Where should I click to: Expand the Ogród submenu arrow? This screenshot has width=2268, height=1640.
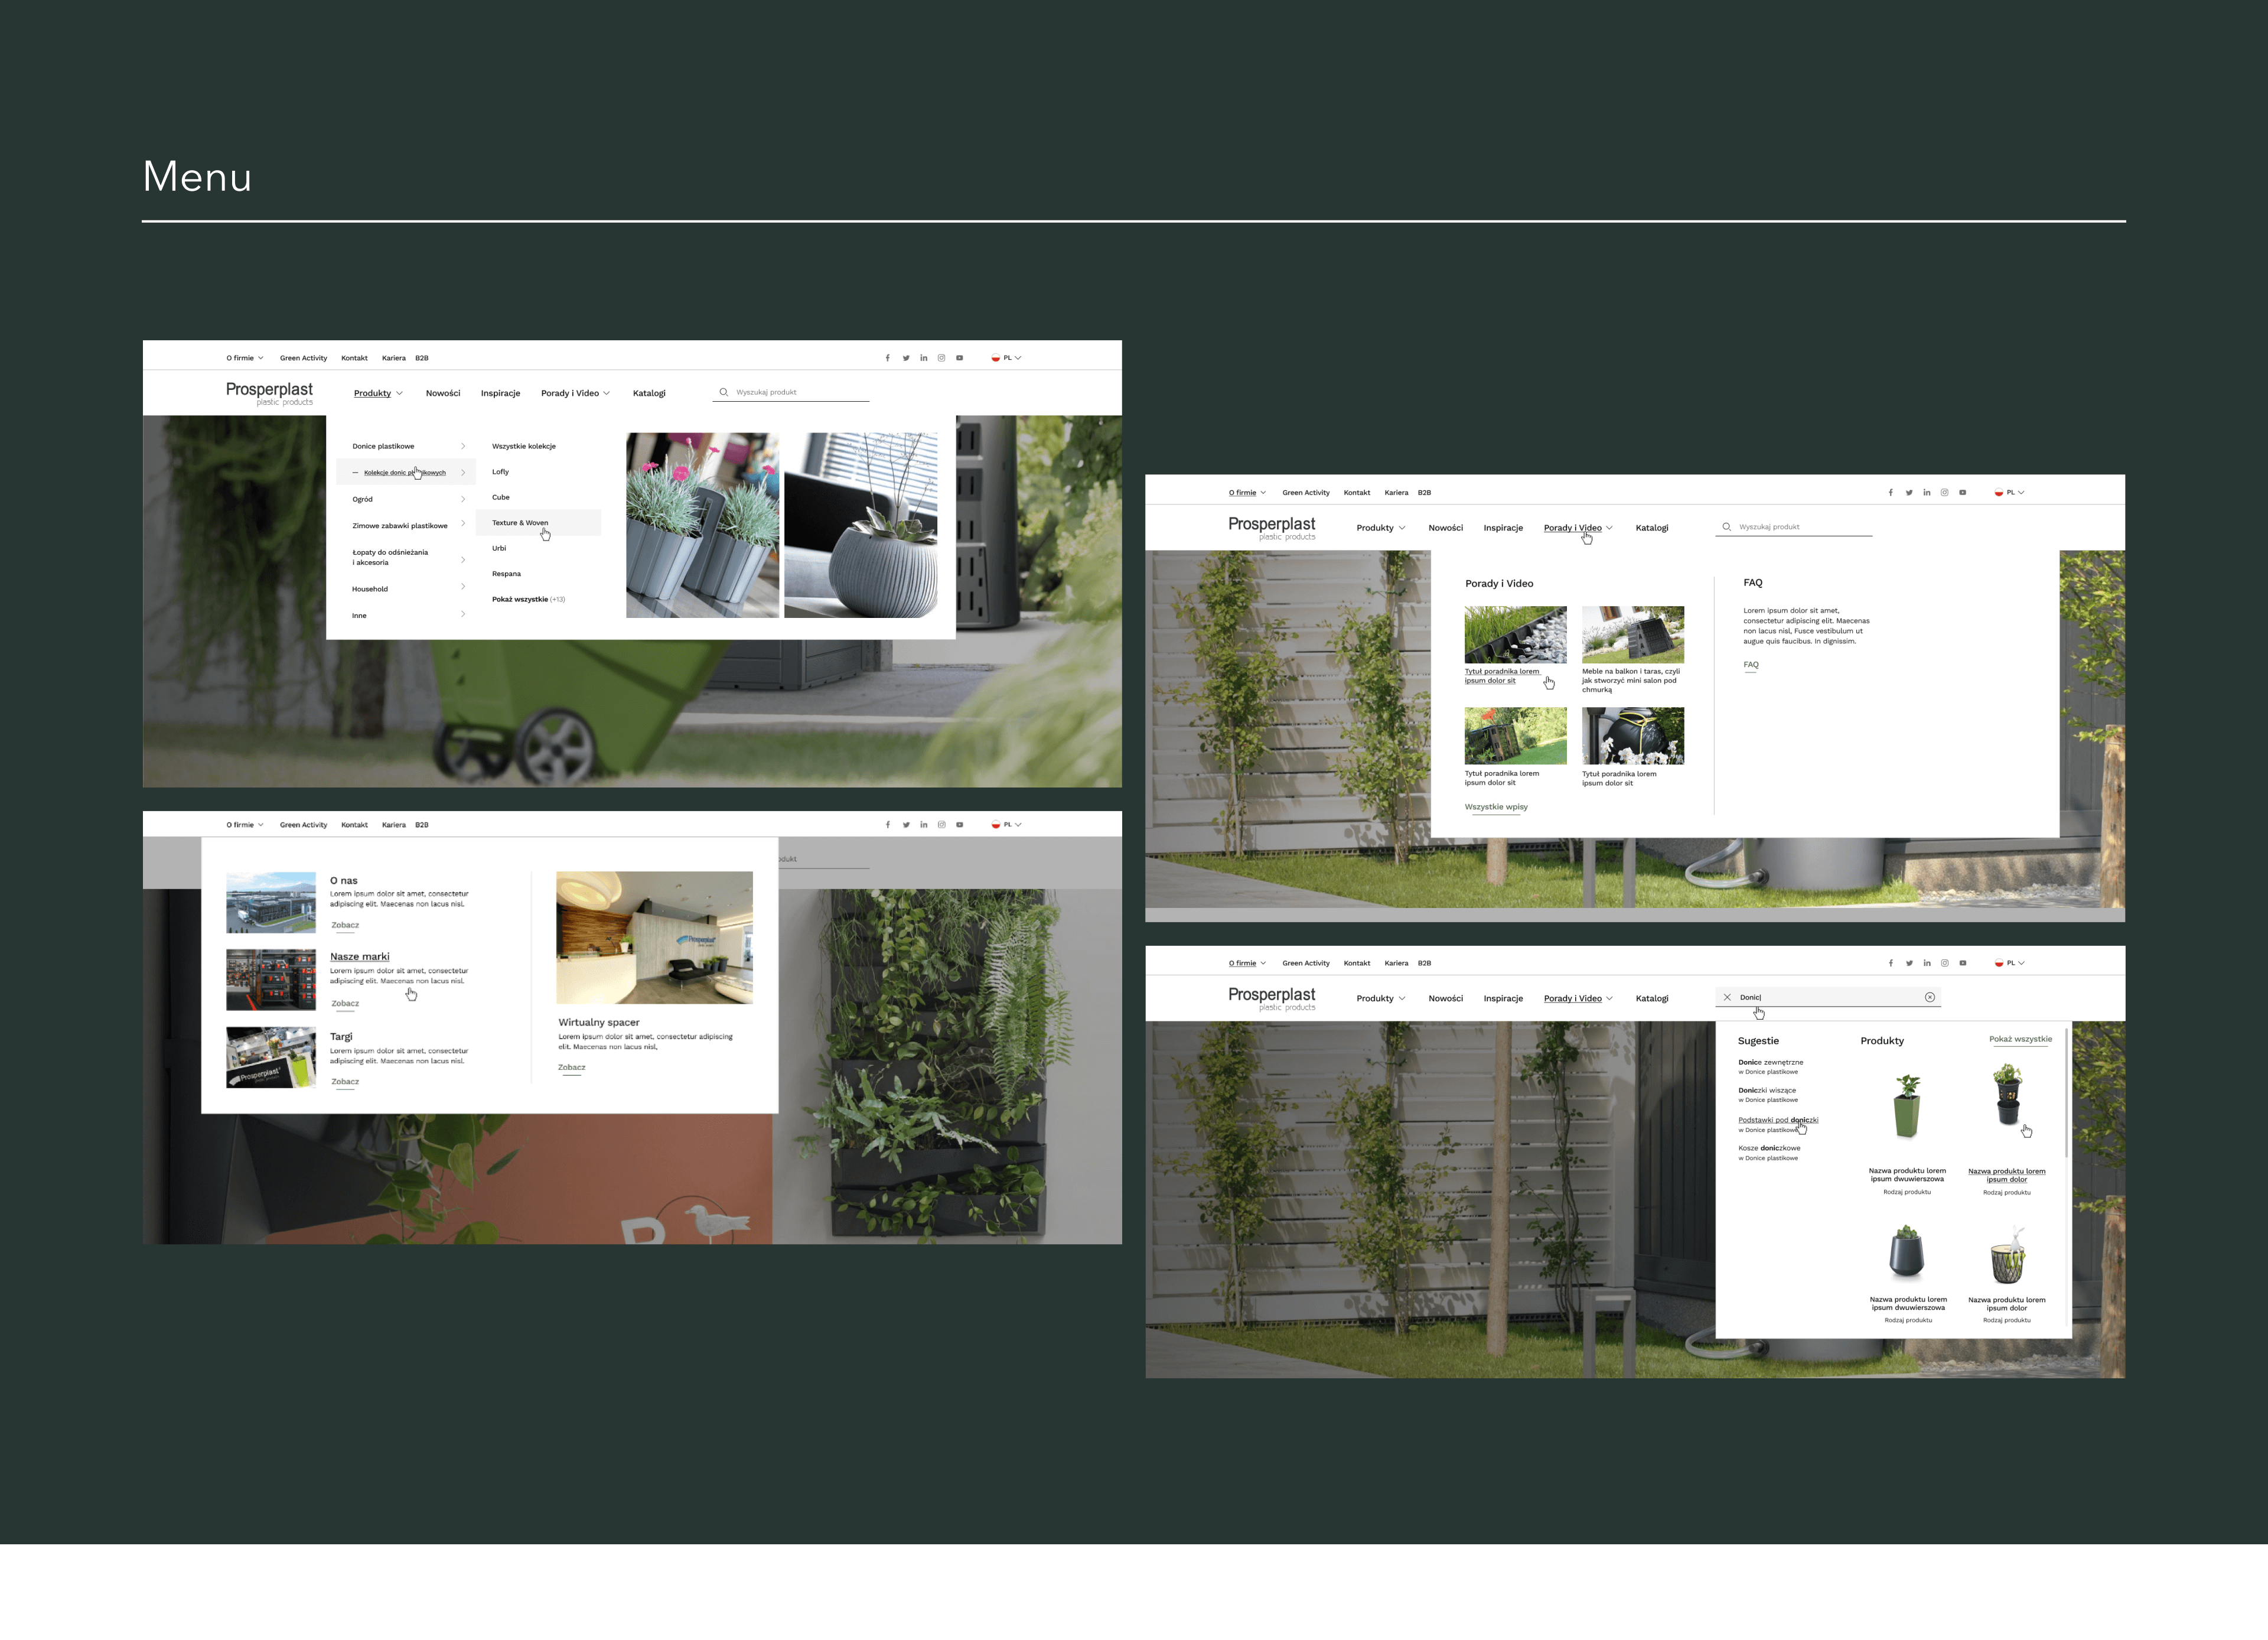pos(462,499)
